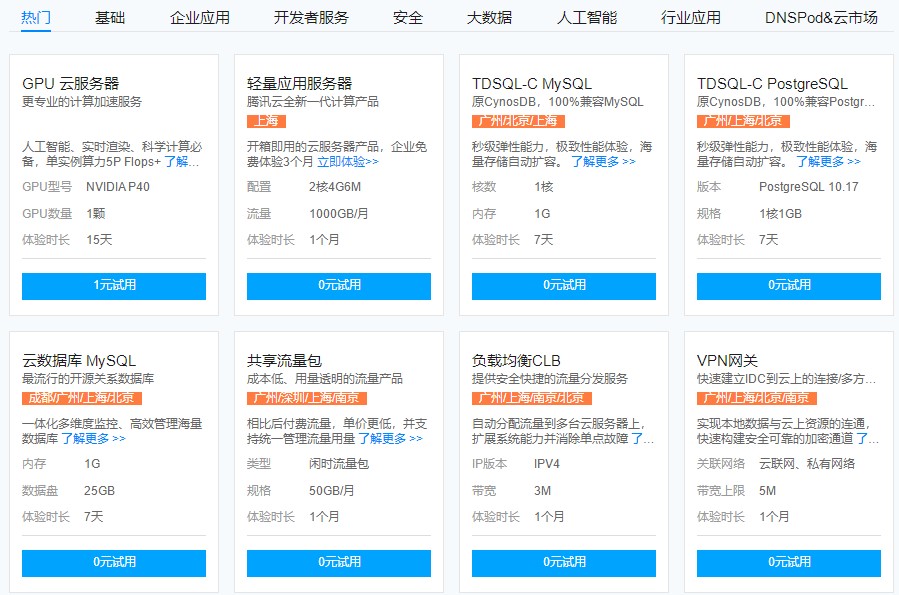Click the IPV4 version value
This screenshot has width=899, height=595.
546,464
